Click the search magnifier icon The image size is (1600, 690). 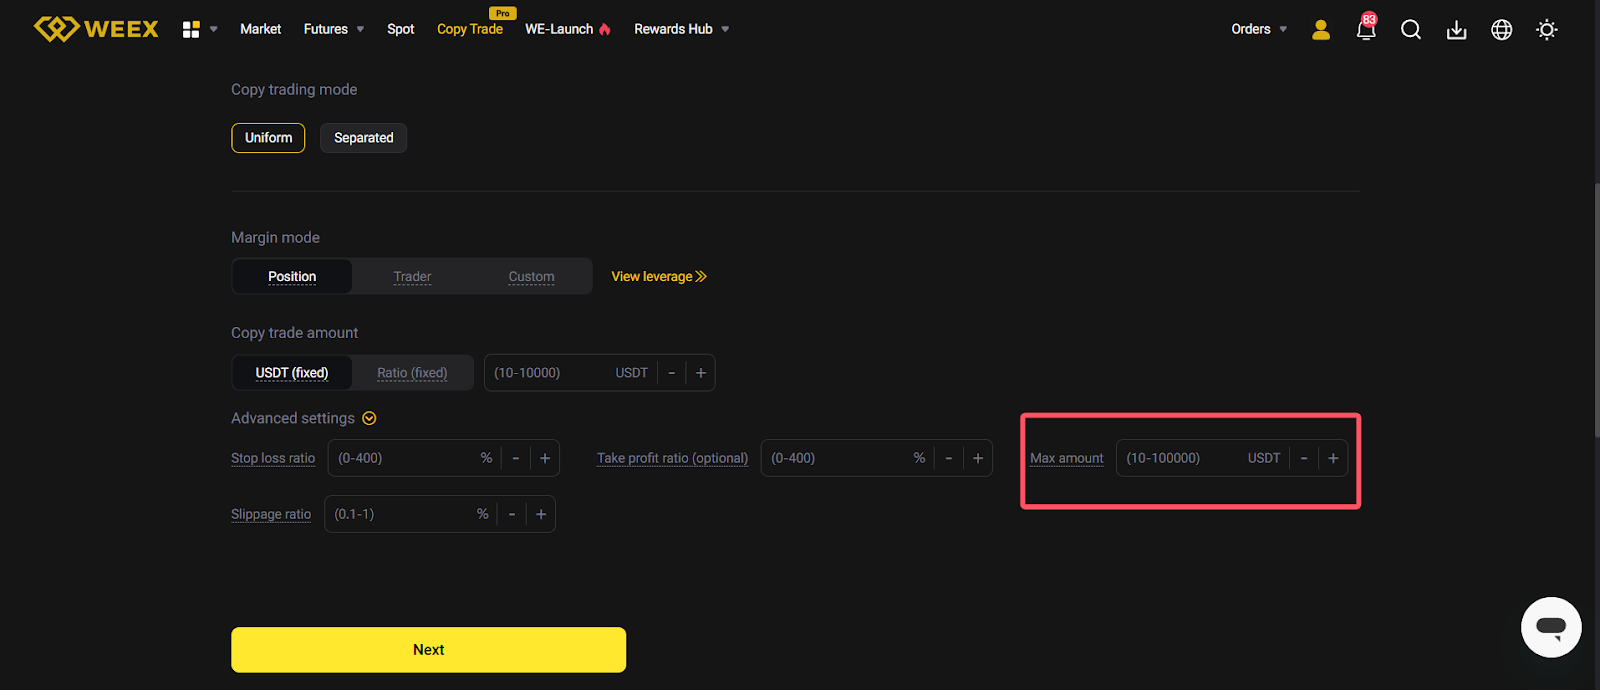[x=1411, y=30]
